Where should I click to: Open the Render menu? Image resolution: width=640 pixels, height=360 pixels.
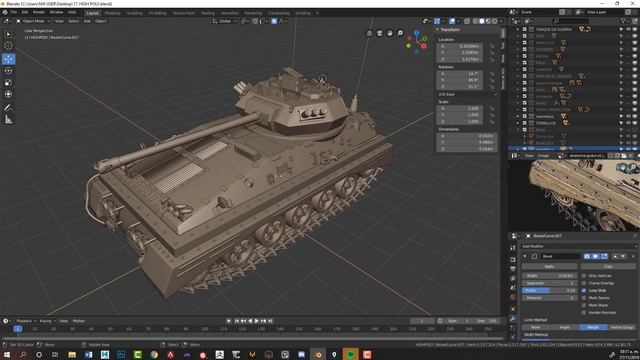tap(39, 13)
